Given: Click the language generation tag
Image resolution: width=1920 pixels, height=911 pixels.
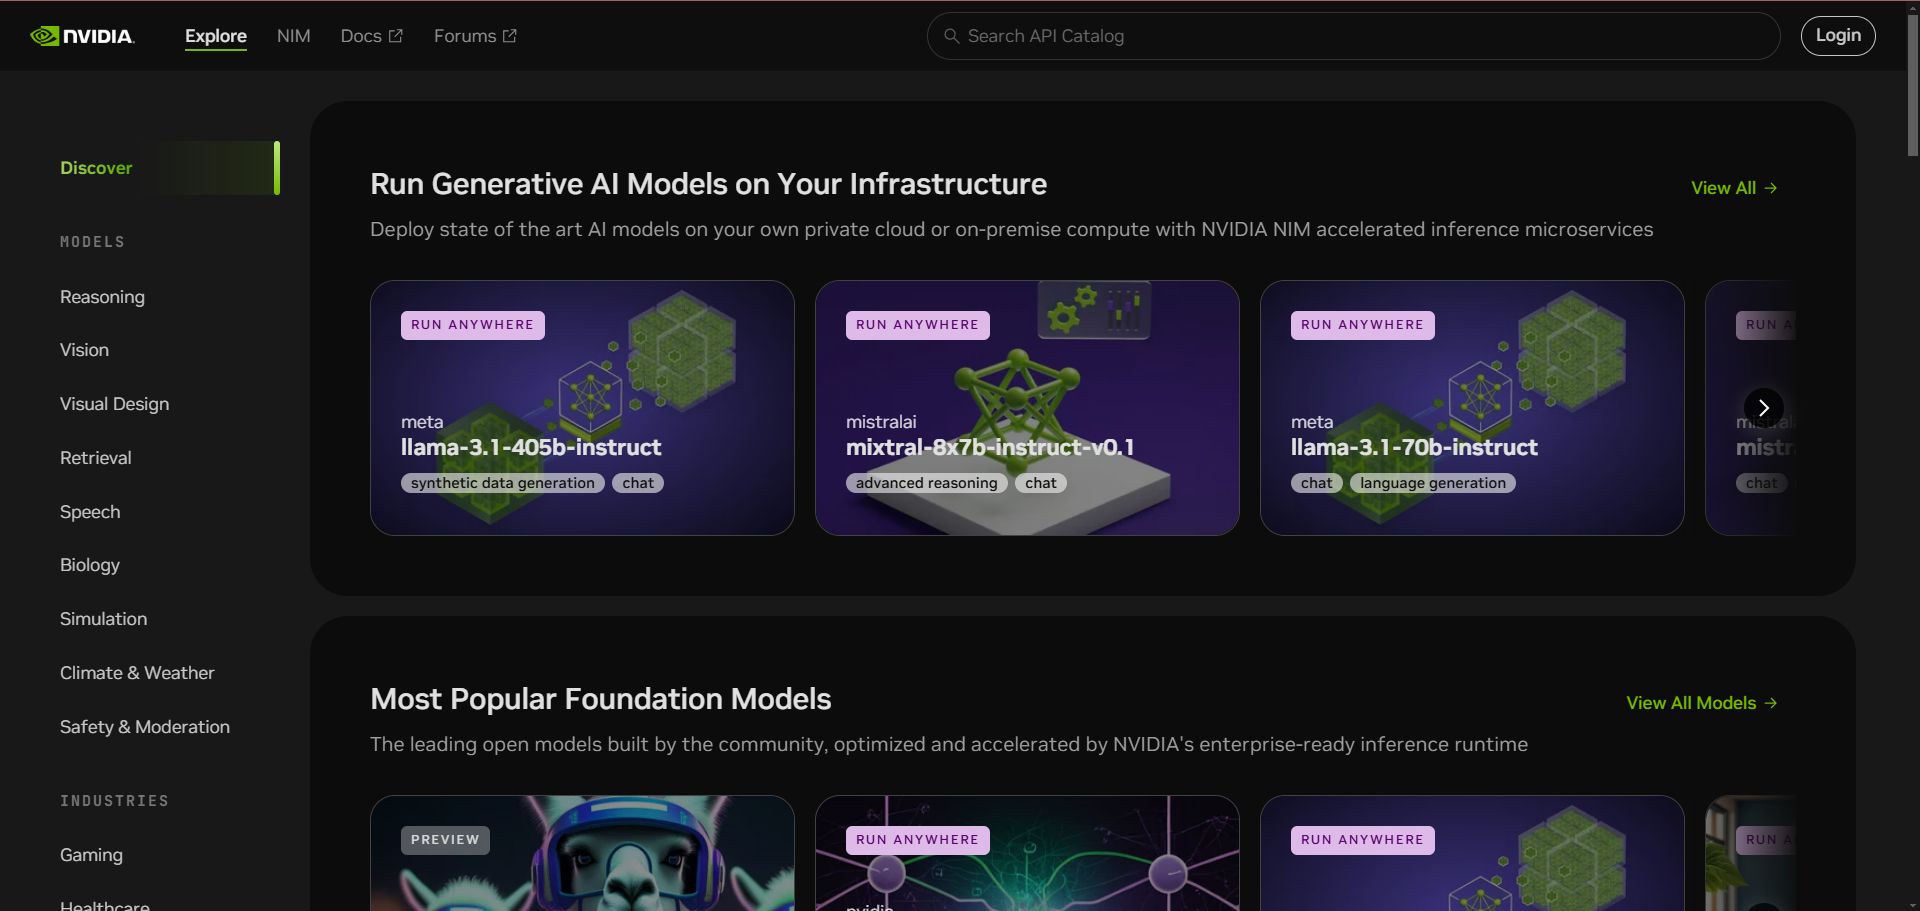Looking at the screenshot, I should (x=1433, y=483).
